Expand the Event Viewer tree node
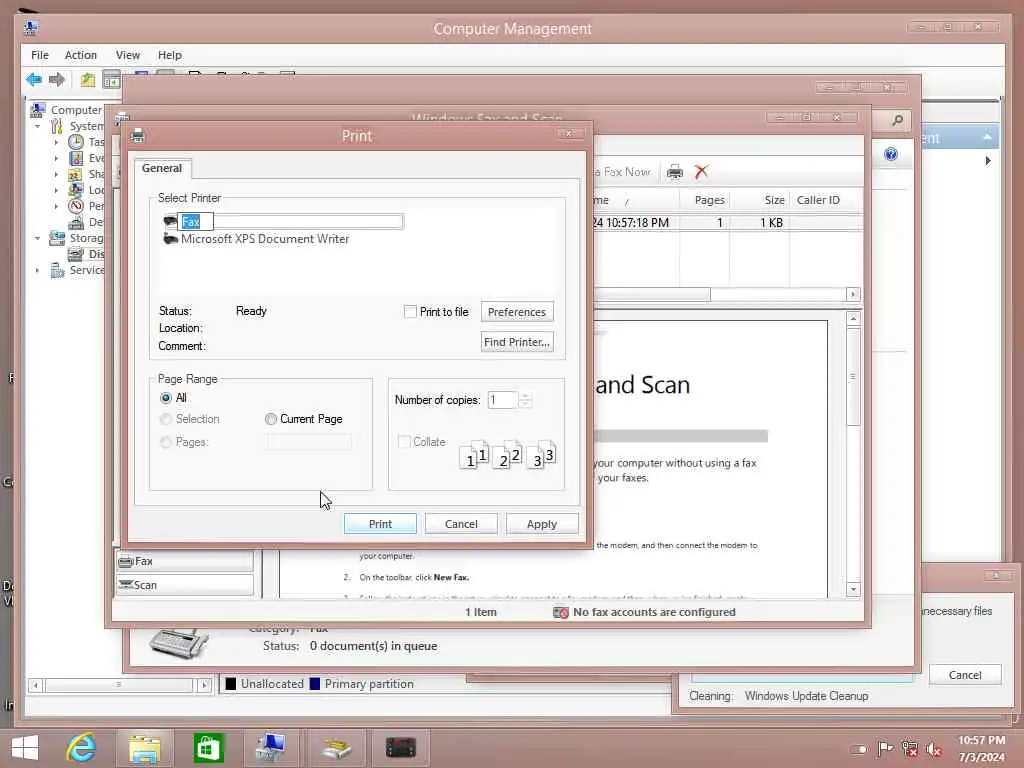Image resolution: width=1024 pixels, height=768 pixels. pos(56,158)
